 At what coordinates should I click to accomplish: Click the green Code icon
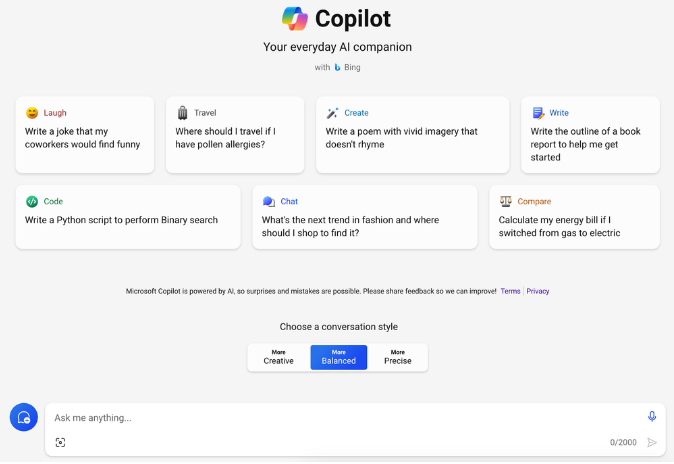click(x=32, y=201)
